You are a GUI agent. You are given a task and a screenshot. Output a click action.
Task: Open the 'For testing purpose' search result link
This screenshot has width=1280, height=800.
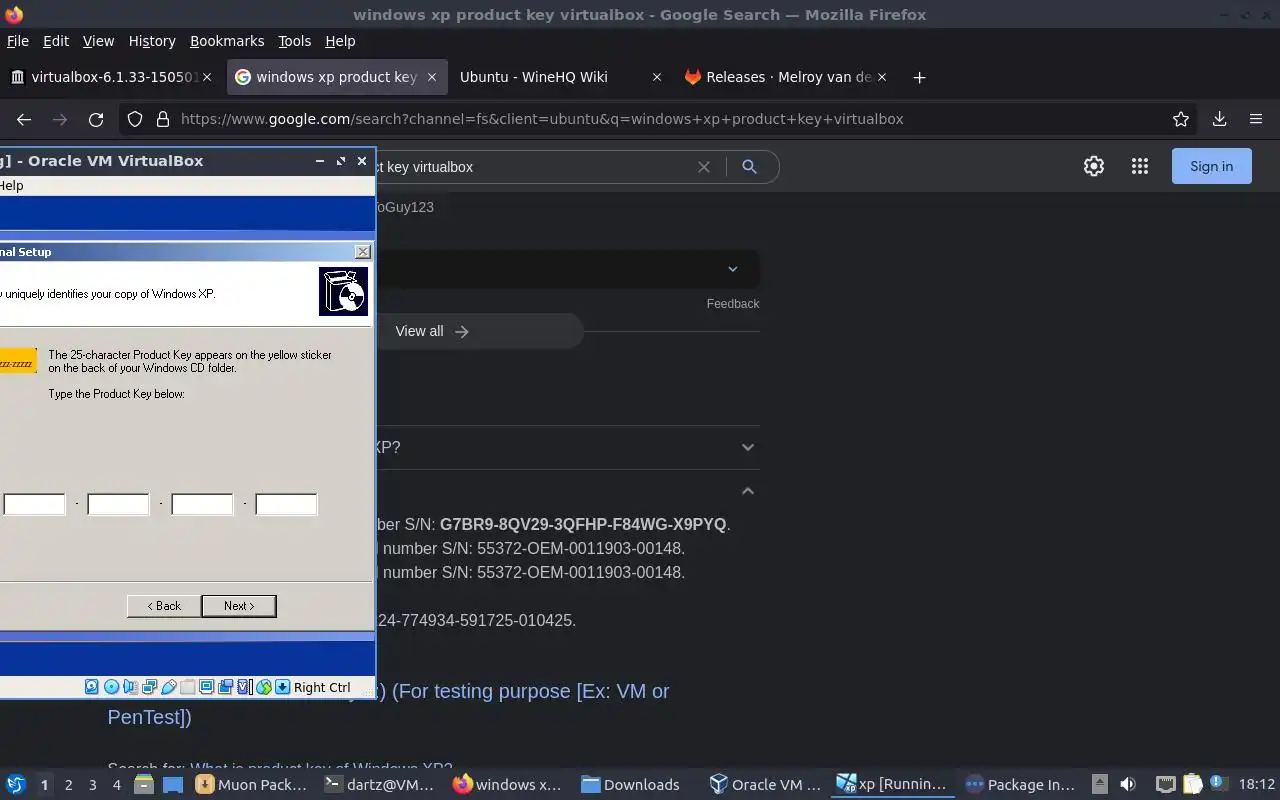pos(389,704)
